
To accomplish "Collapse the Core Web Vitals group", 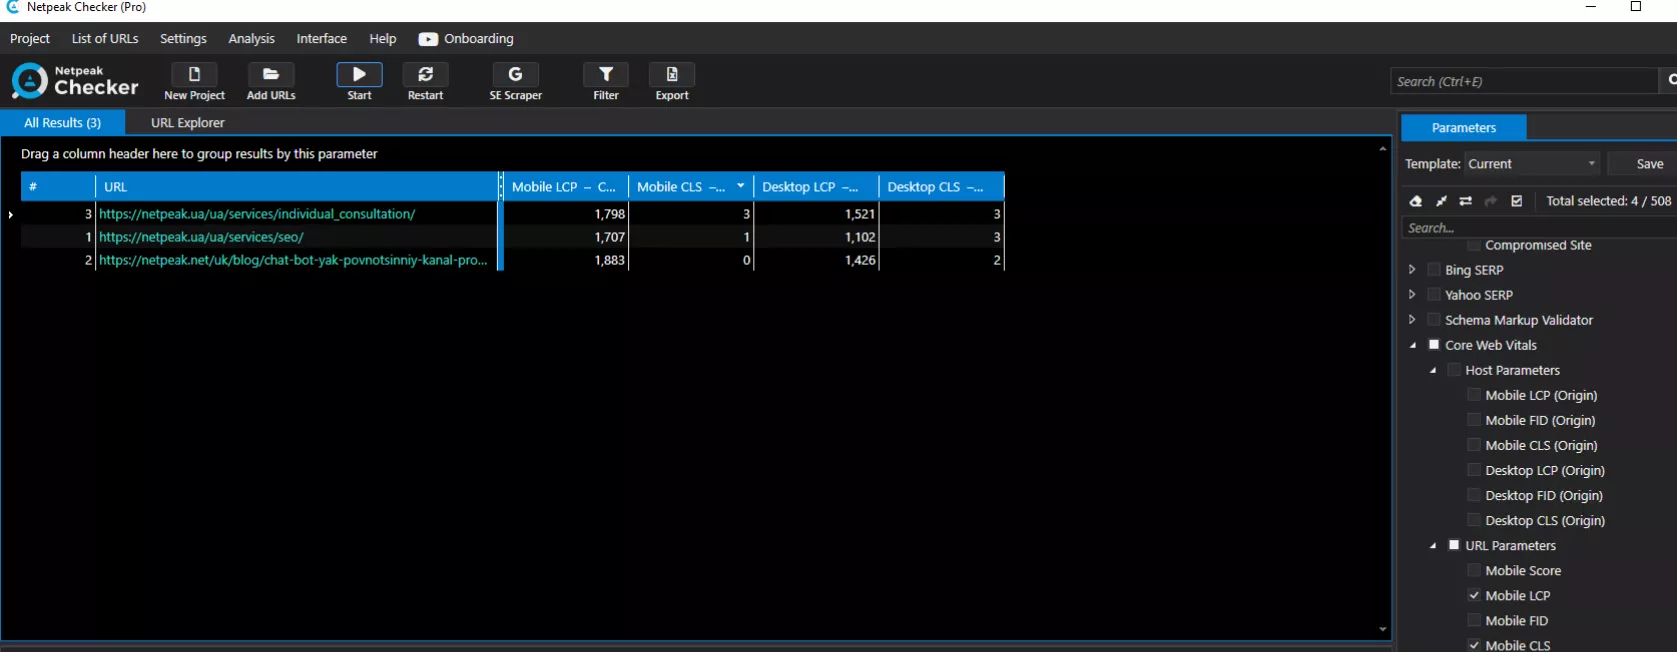I will [x=1413, y=345].
